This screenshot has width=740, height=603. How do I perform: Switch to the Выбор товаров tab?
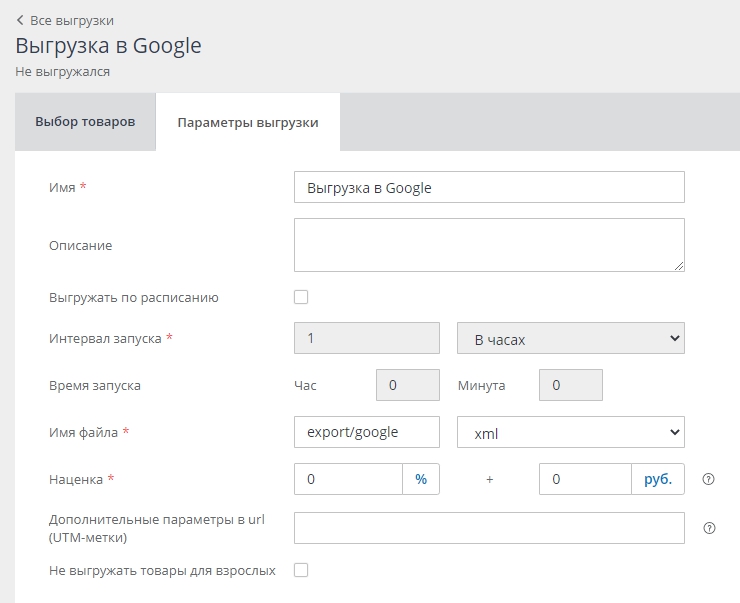pyautogui.click(x=85, y=122)
